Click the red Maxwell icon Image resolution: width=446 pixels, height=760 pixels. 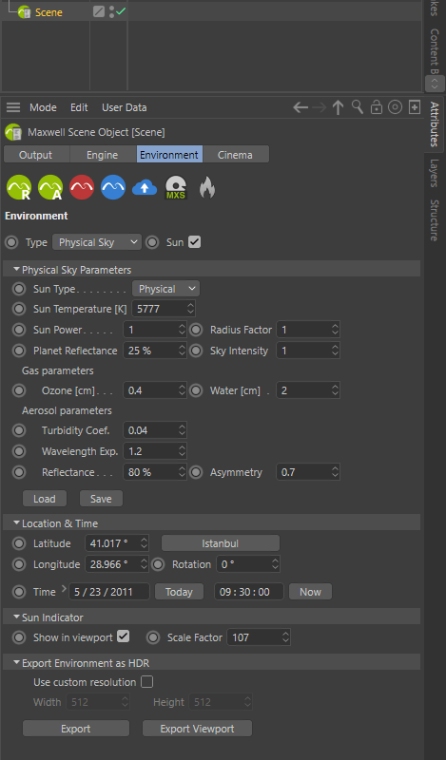click(81, 188)
